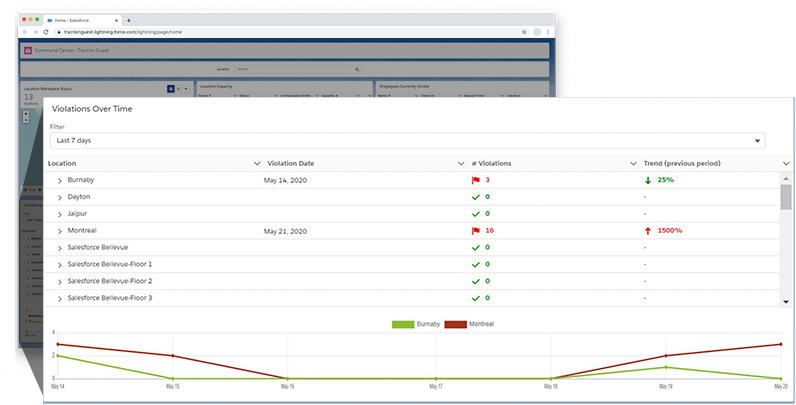
Task: Expand the Dayton location row
Action: [59, 197]
